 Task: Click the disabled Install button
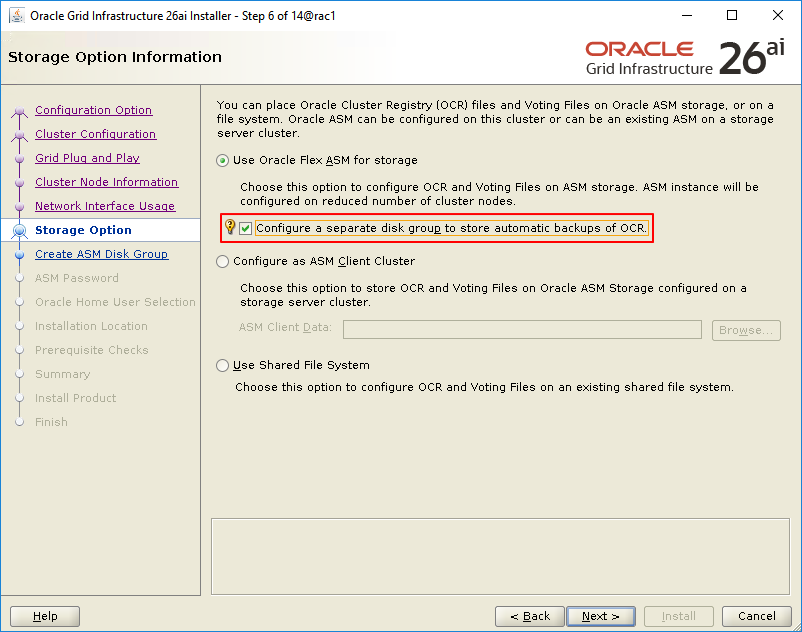tap(679, 616)
